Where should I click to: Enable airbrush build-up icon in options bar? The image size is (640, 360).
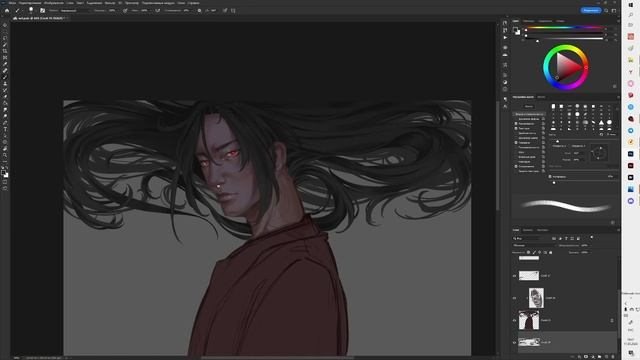pyautogui.click(x=158, y=11)
